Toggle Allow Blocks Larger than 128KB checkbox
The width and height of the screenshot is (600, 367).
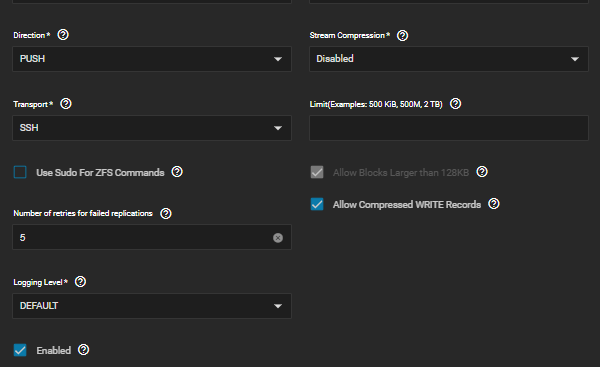tap(317, 172)
